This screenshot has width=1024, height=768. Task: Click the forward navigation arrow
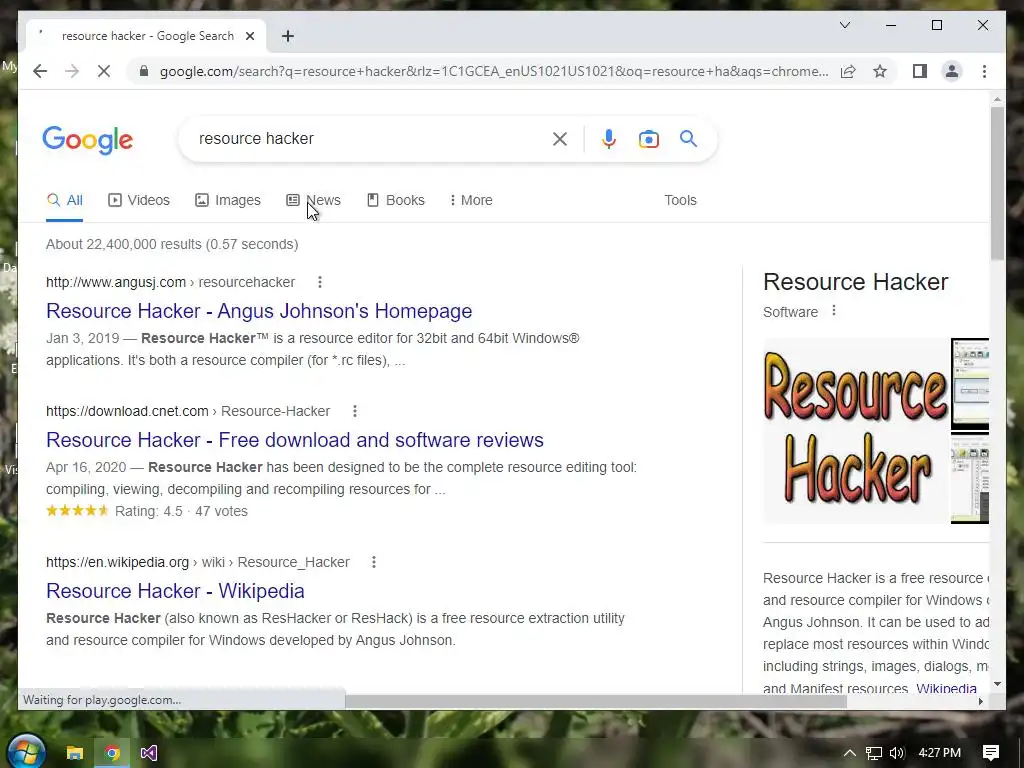click(x=72, y=71)
